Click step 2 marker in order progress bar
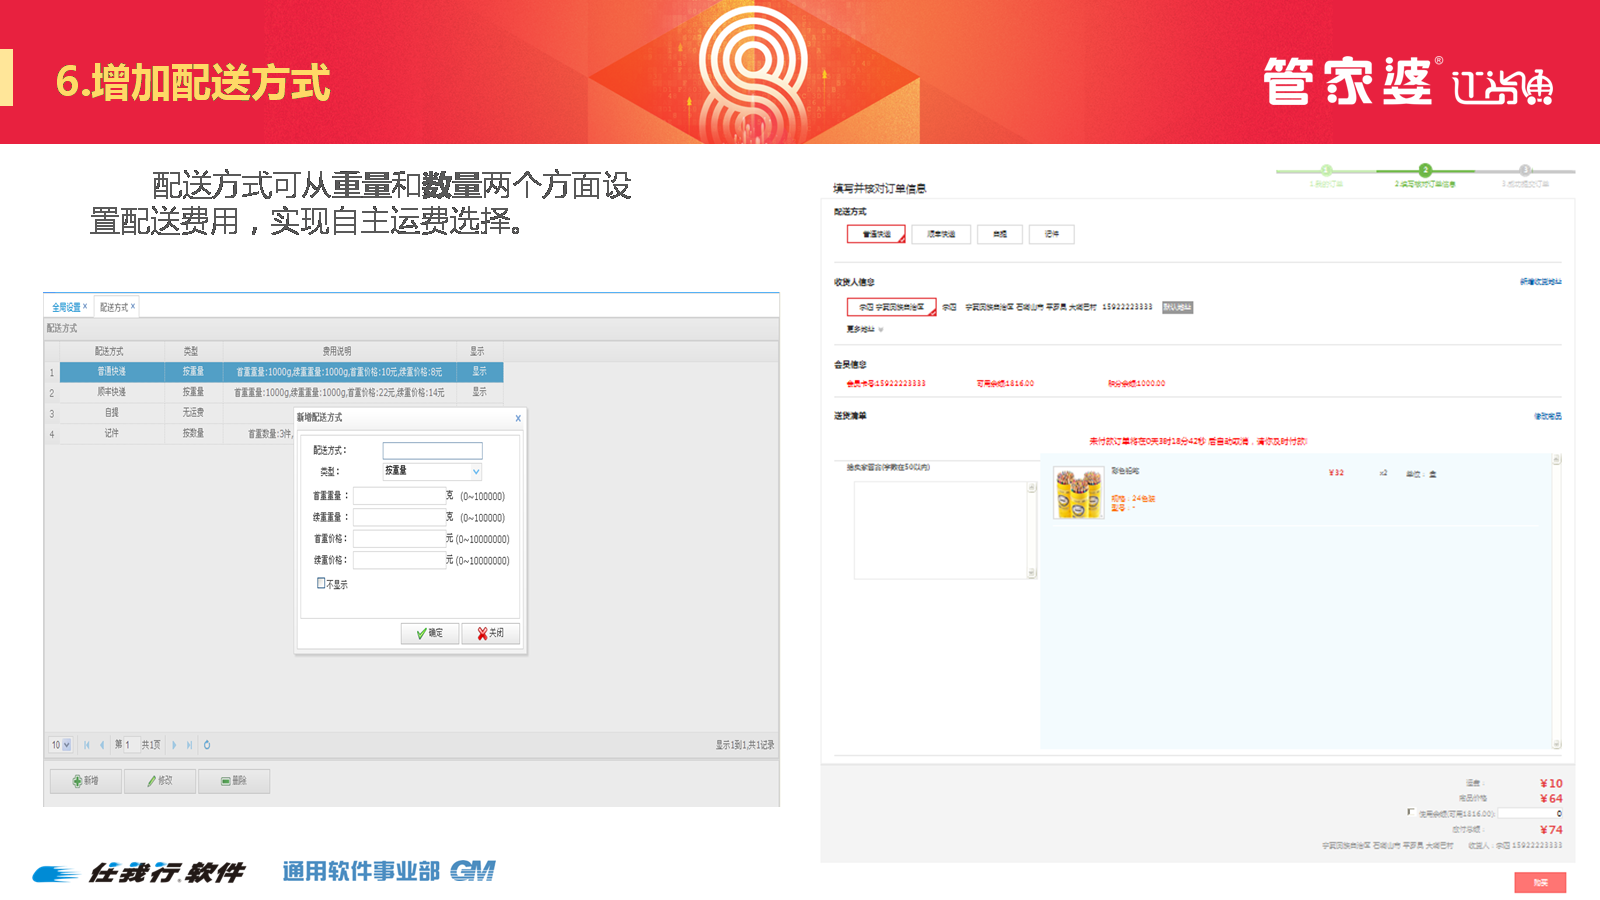Screen dimensions: 1600x900 pos(1425,170)
